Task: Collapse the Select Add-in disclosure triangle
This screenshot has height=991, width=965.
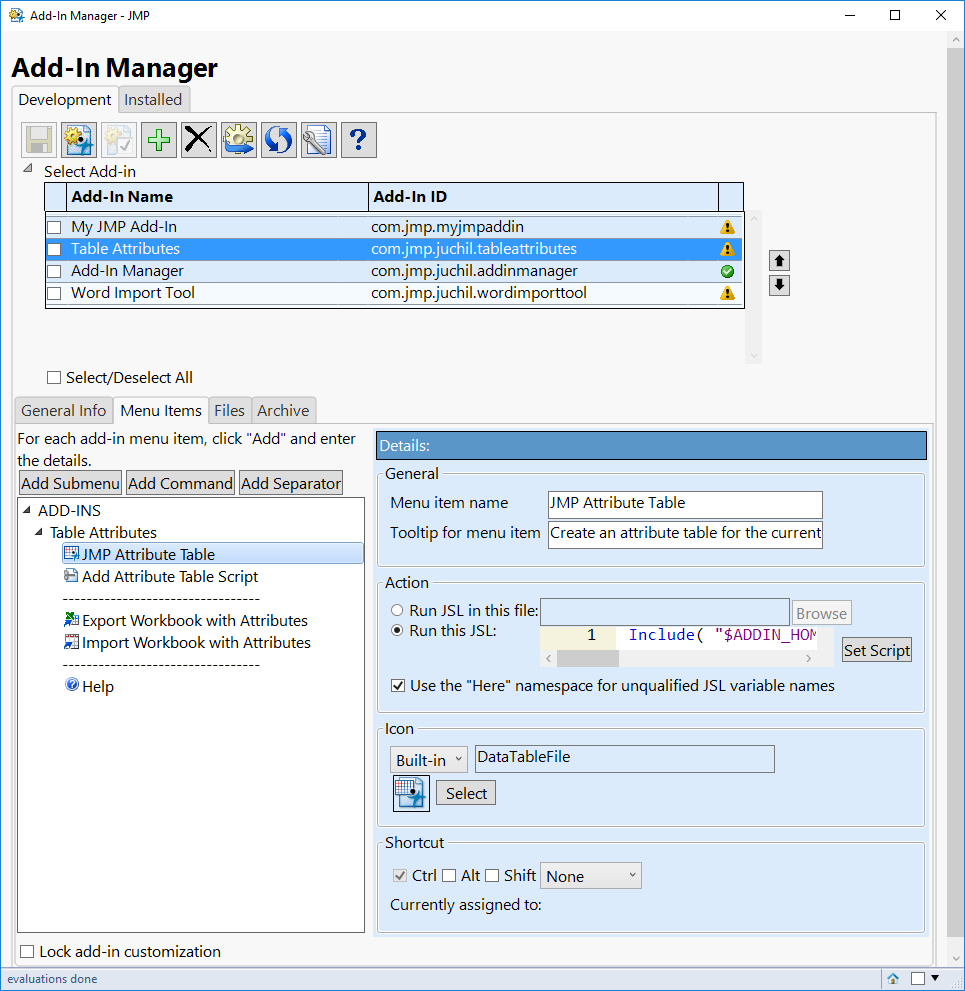Action: click(x=28, y=169)
